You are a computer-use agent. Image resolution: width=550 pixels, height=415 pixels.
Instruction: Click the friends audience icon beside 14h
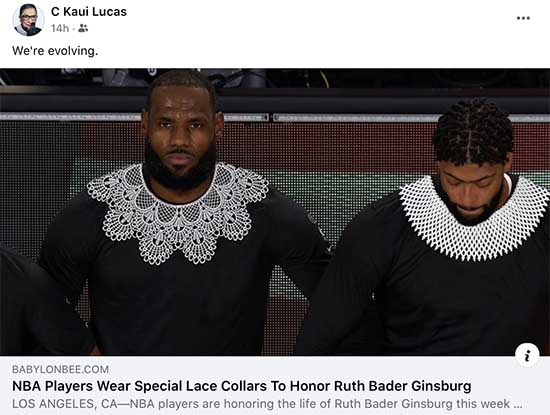tap(83, 28)
